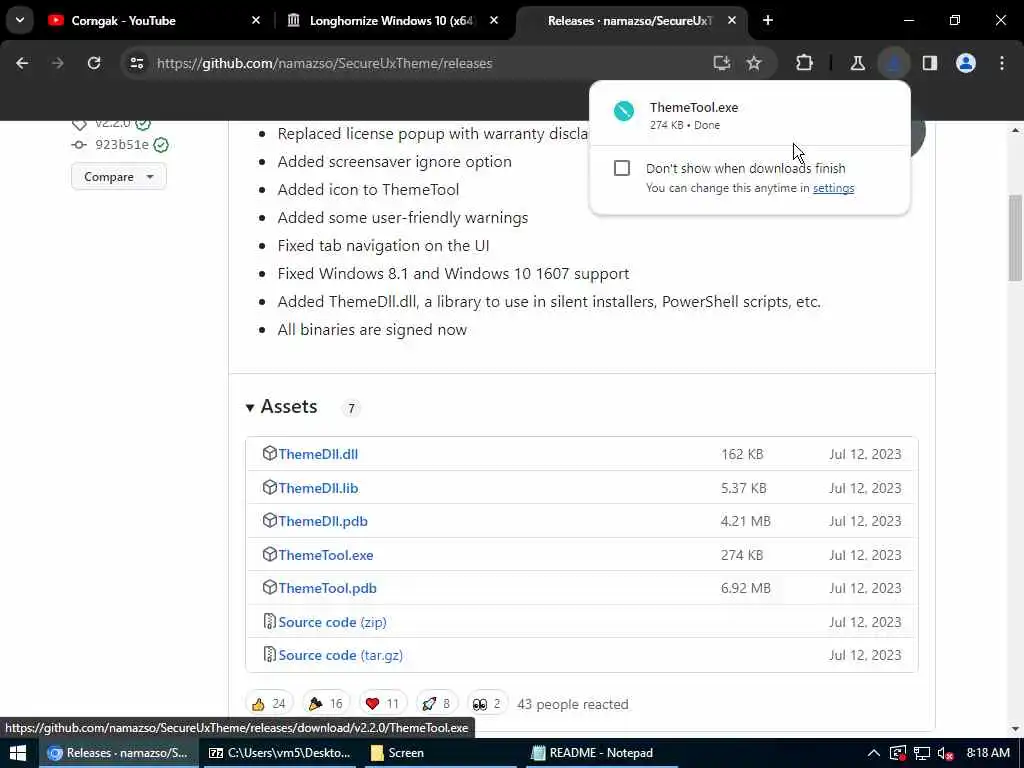Open Chrome Labs flask icon
The image size is (1024, 768).
coord(857,63)
